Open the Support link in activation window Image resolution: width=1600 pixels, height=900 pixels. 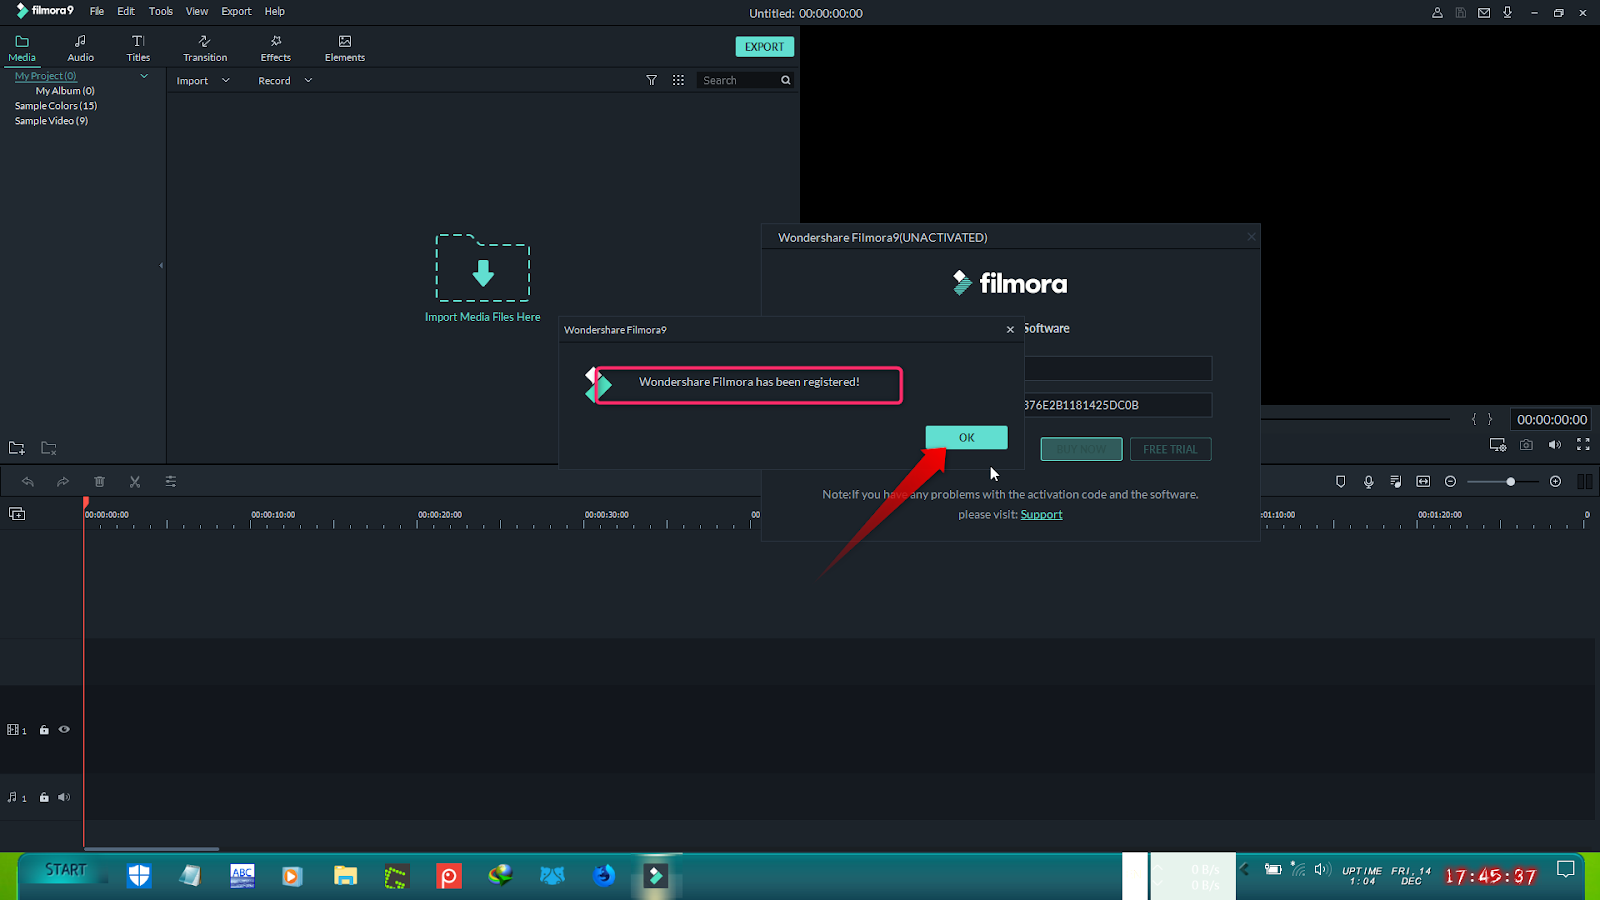1041,515
